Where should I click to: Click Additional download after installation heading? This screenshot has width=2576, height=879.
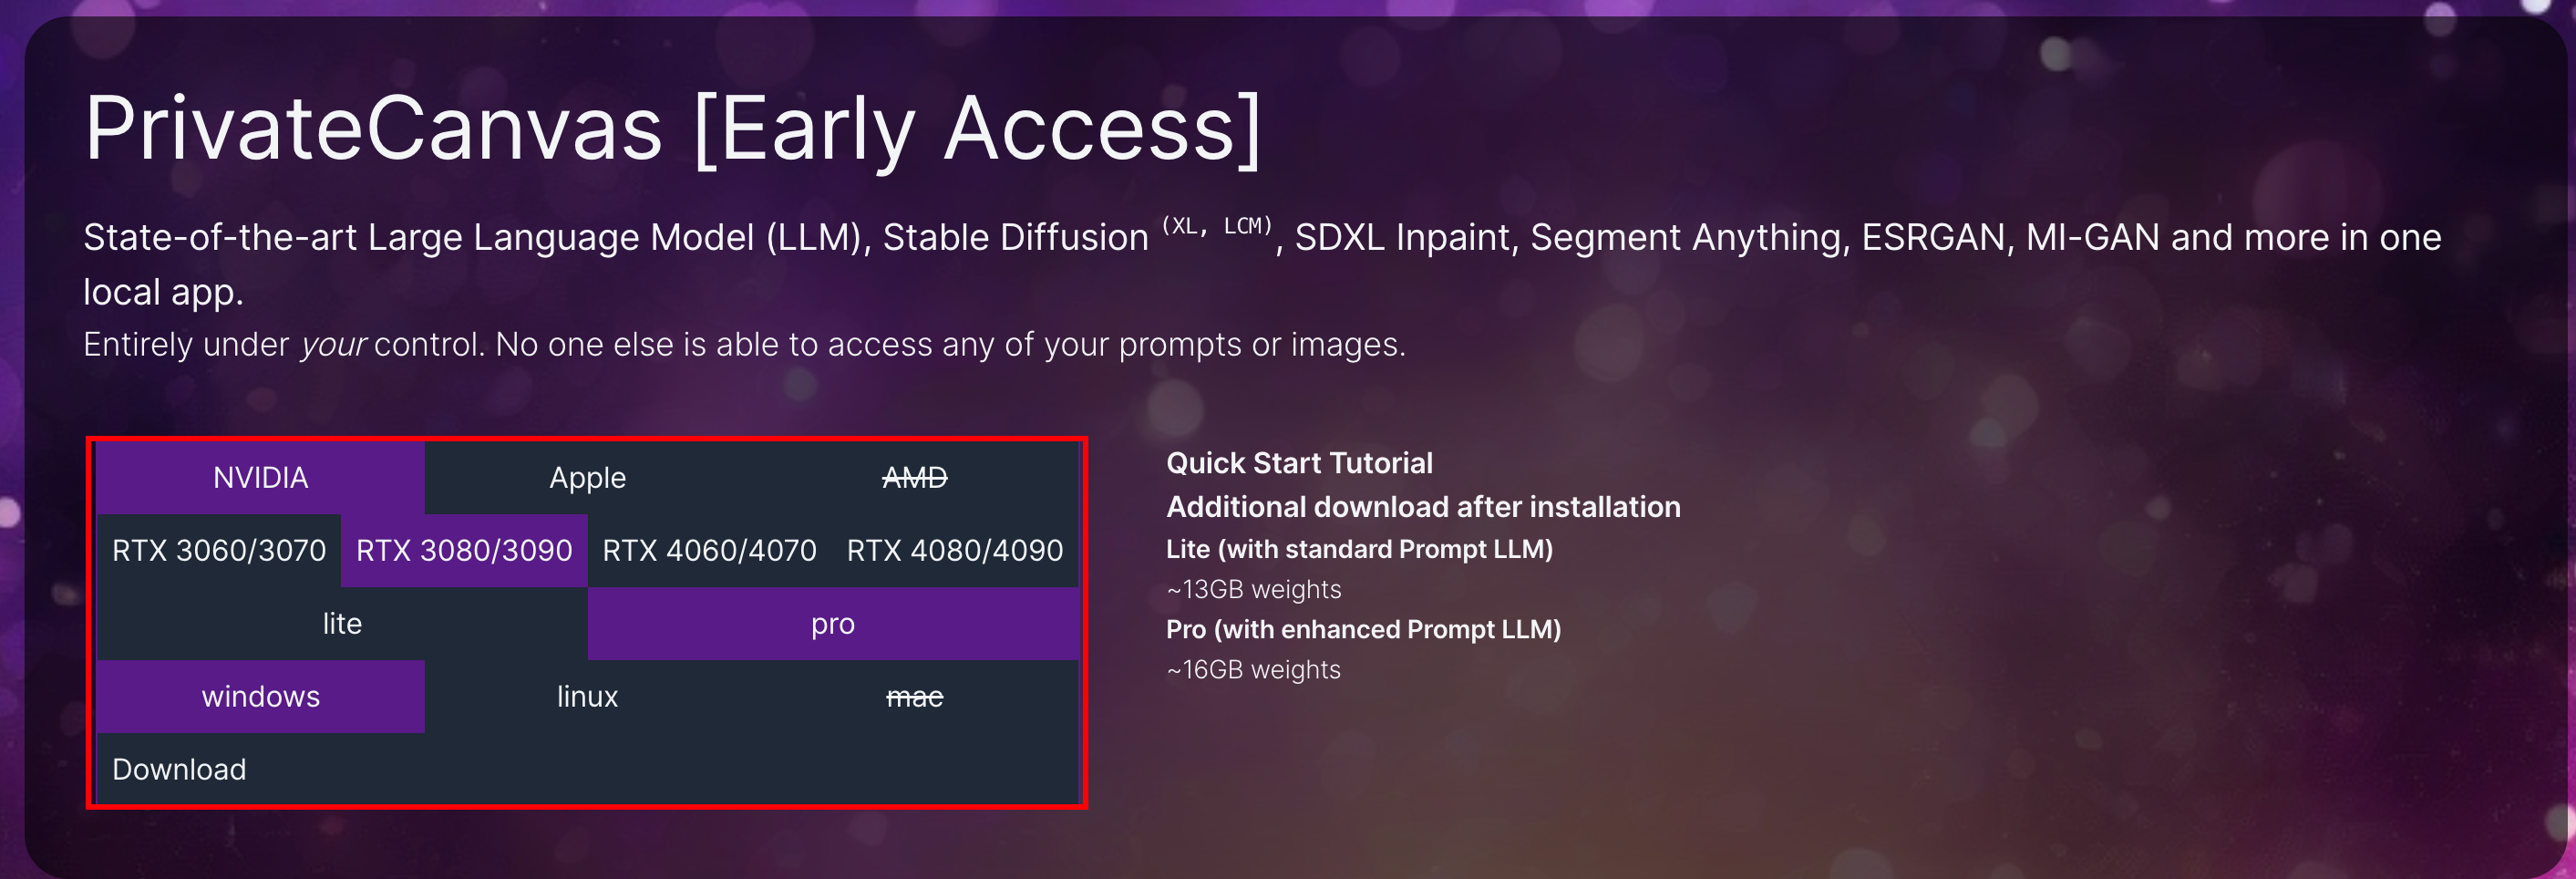1422,507
